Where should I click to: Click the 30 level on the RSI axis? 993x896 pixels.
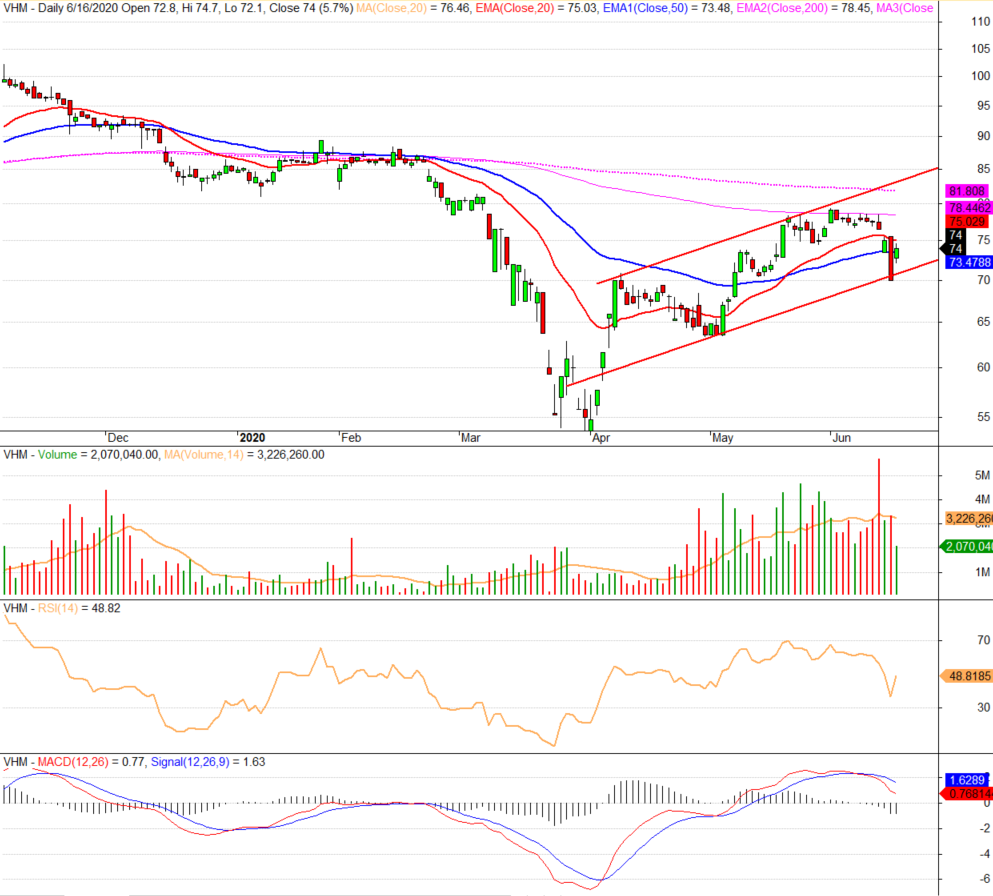pos(984,708)
